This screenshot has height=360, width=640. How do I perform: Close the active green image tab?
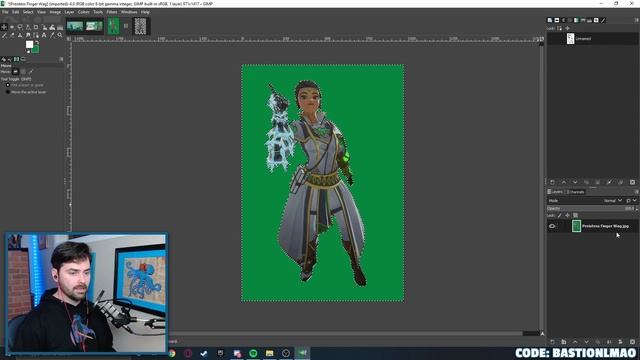tap(126, 26)
